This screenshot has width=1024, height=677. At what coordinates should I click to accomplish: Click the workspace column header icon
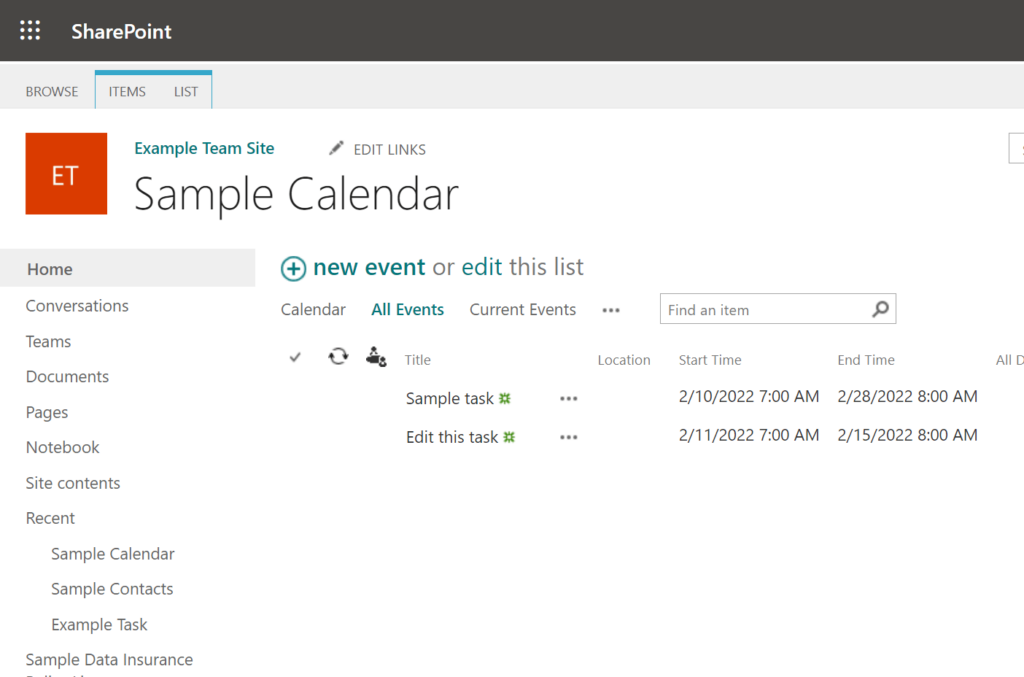[x=376, y=356]
